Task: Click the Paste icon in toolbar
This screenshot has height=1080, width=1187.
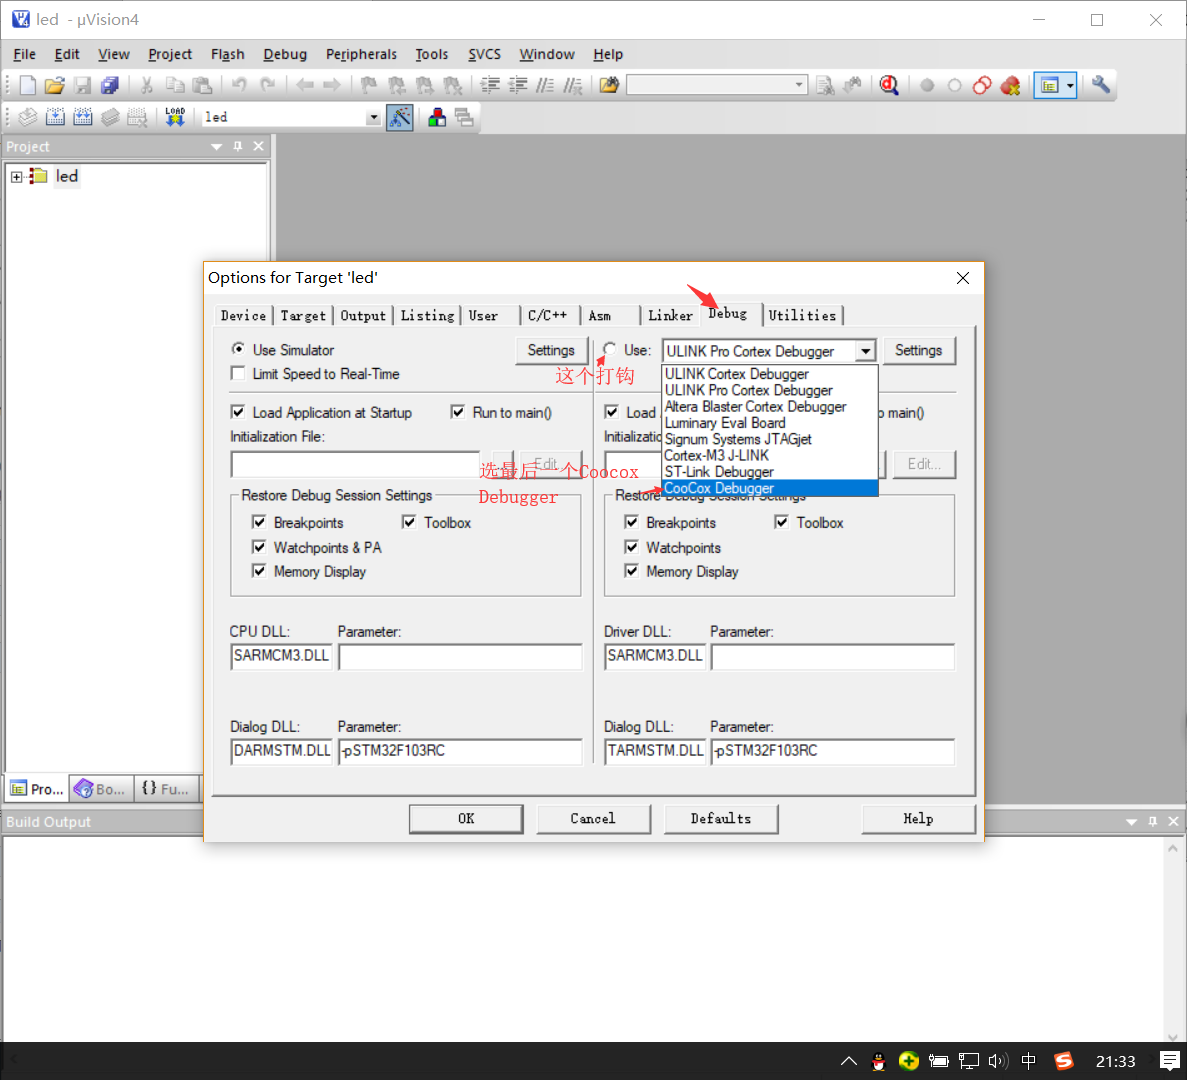Action: 201,86
